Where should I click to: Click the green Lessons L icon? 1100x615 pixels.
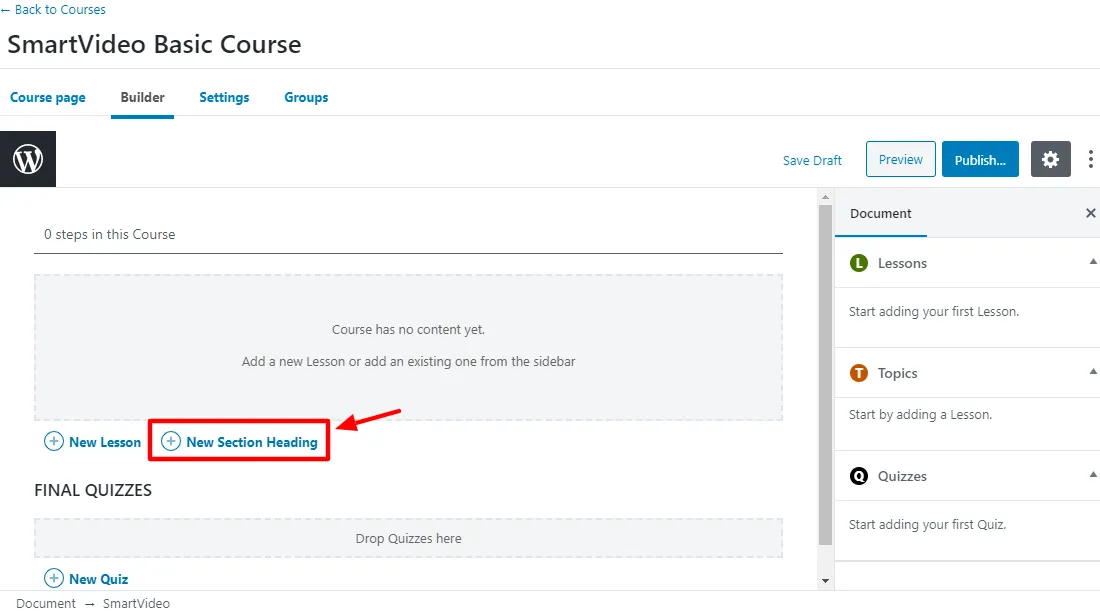859,263
